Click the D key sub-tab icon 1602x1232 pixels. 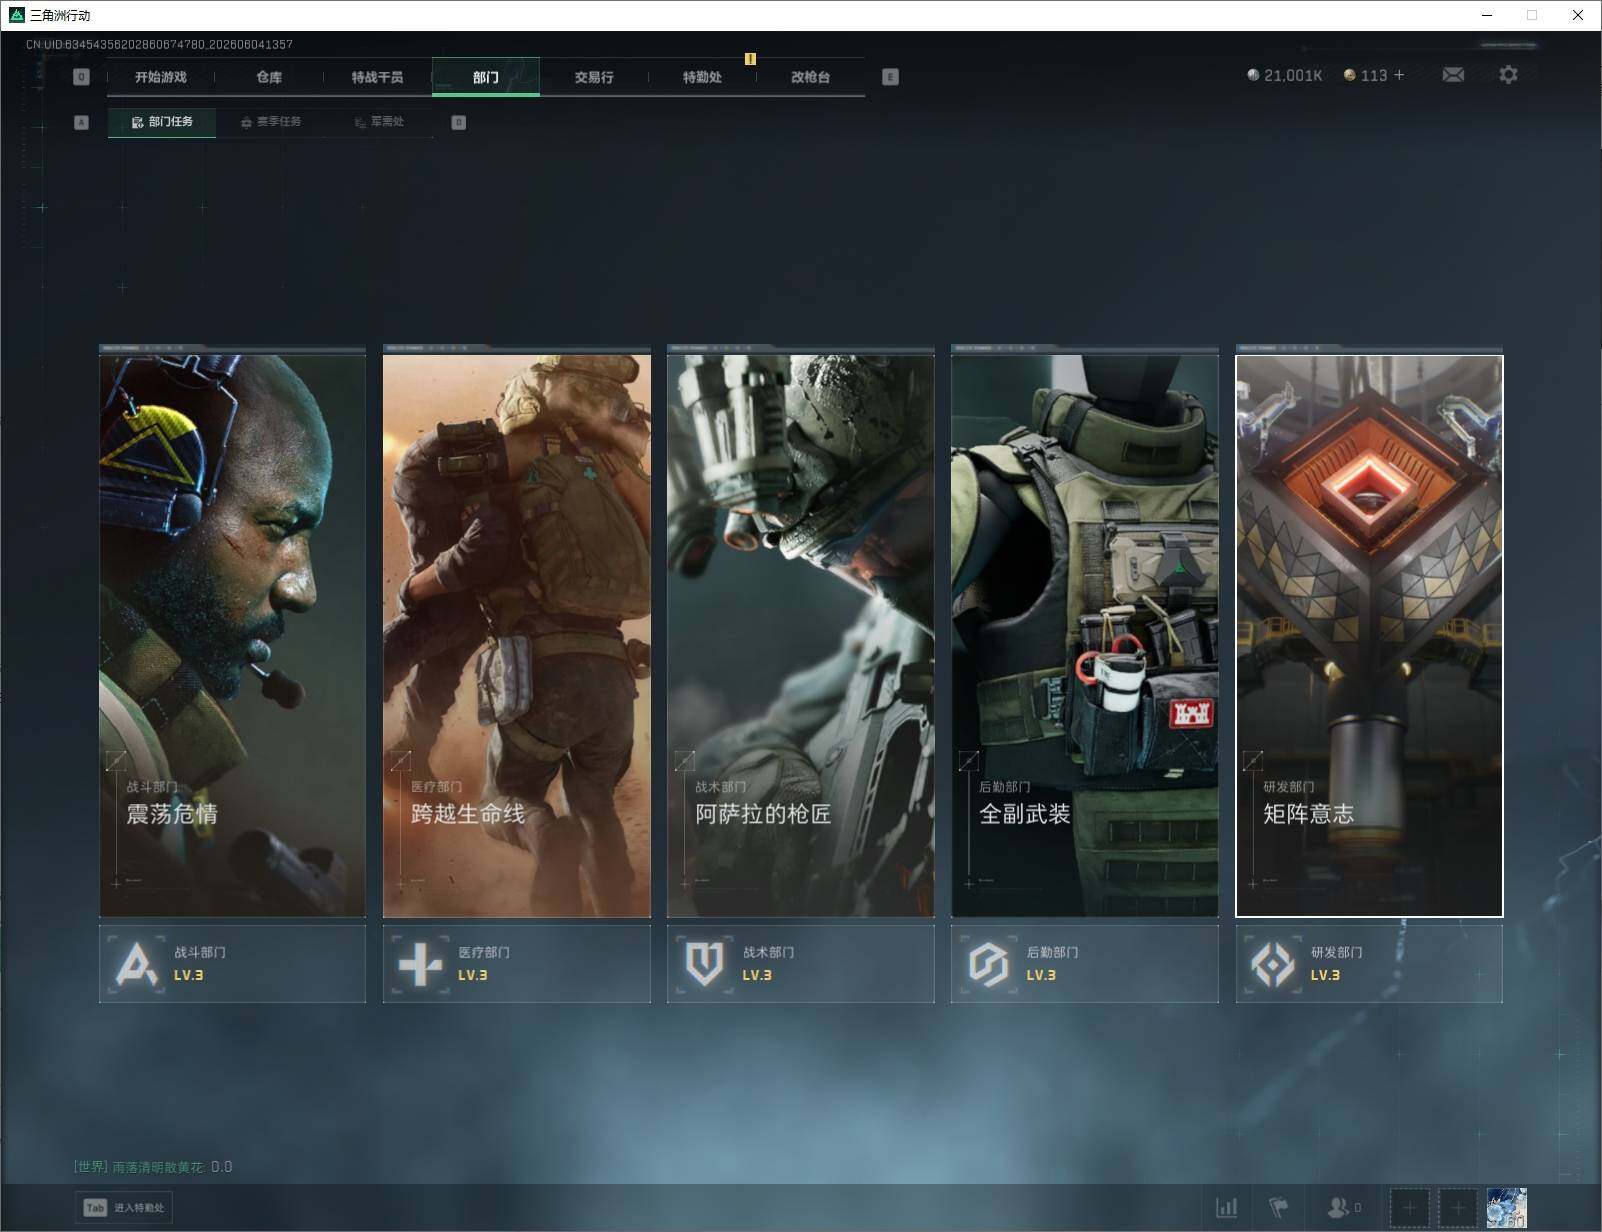[x=458, y=122]
